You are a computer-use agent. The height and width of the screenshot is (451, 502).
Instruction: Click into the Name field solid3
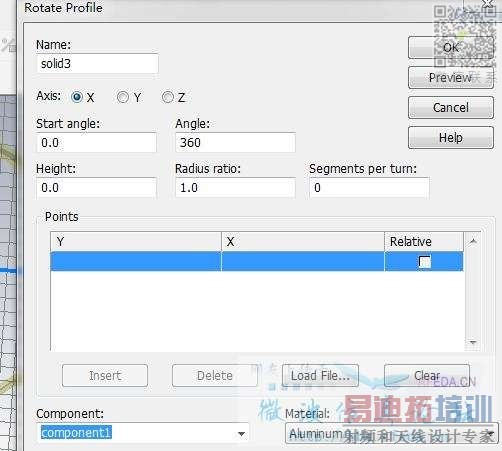pyautogui.click(x=97, y=63)
